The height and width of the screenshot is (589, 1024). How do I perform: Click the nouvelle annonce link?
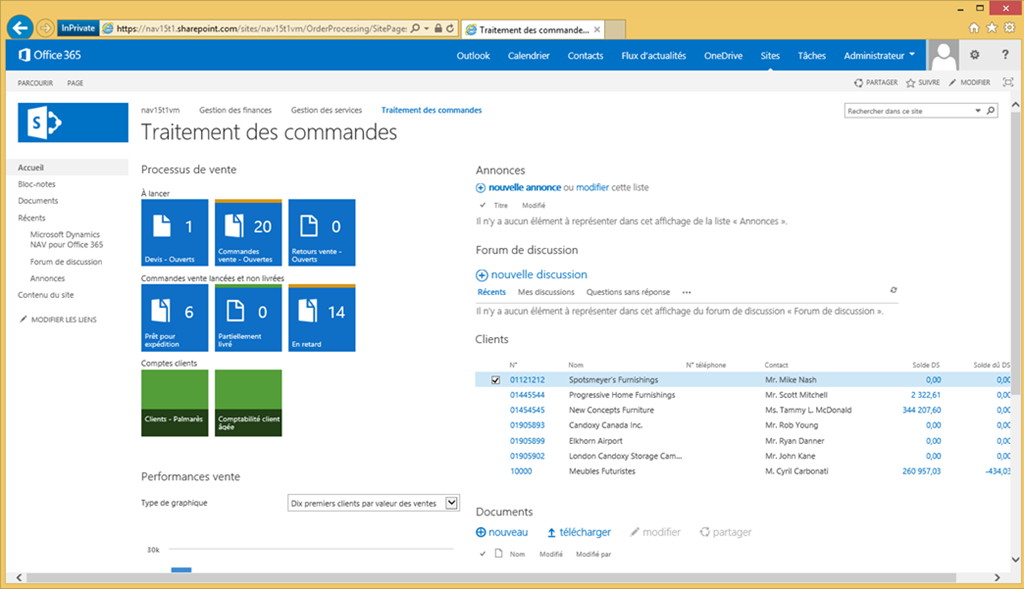524,186
